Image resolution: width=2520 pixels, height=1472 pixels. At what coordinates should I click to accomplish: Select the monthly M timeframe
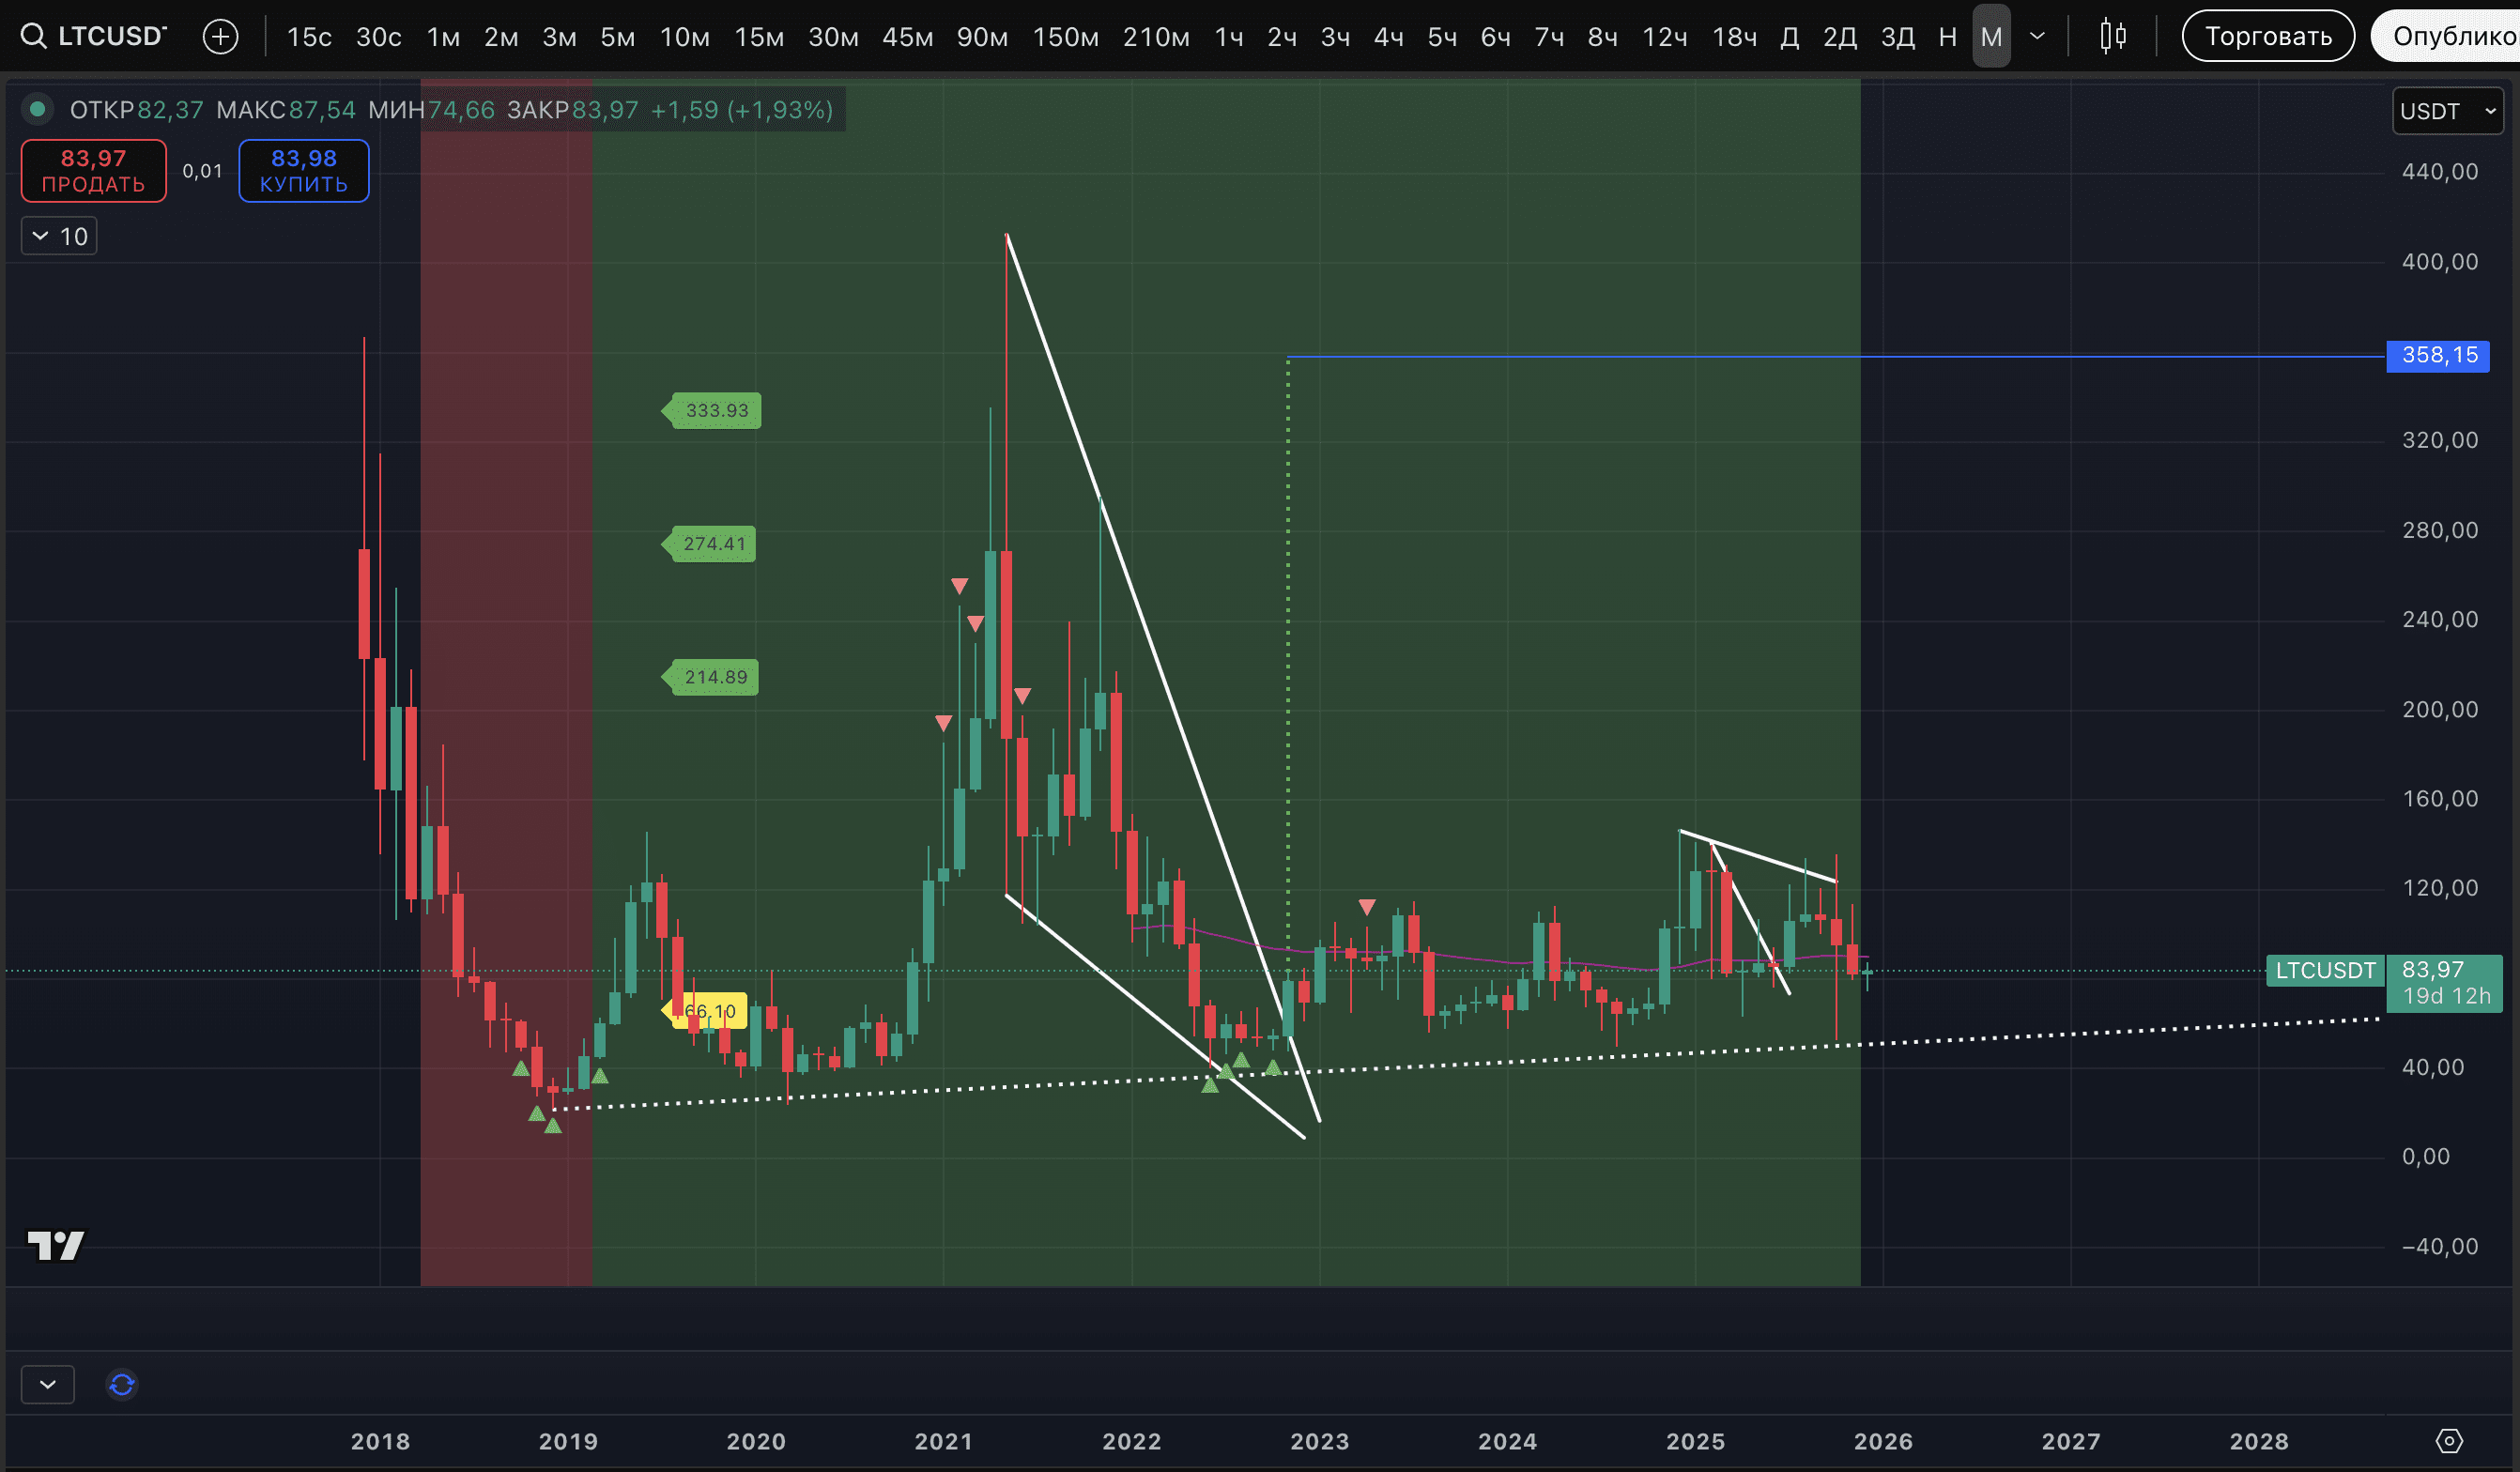tap(1990, 37)
